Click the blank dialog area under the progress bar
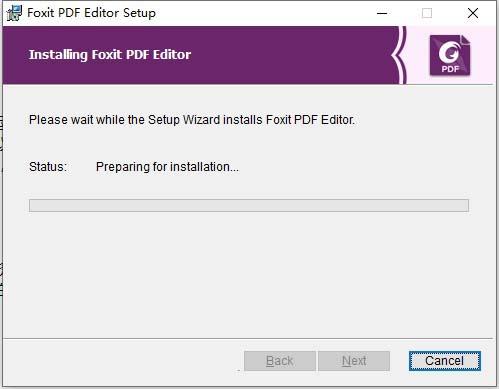Viewport: 499px width, 389px height. click(249, 273)
